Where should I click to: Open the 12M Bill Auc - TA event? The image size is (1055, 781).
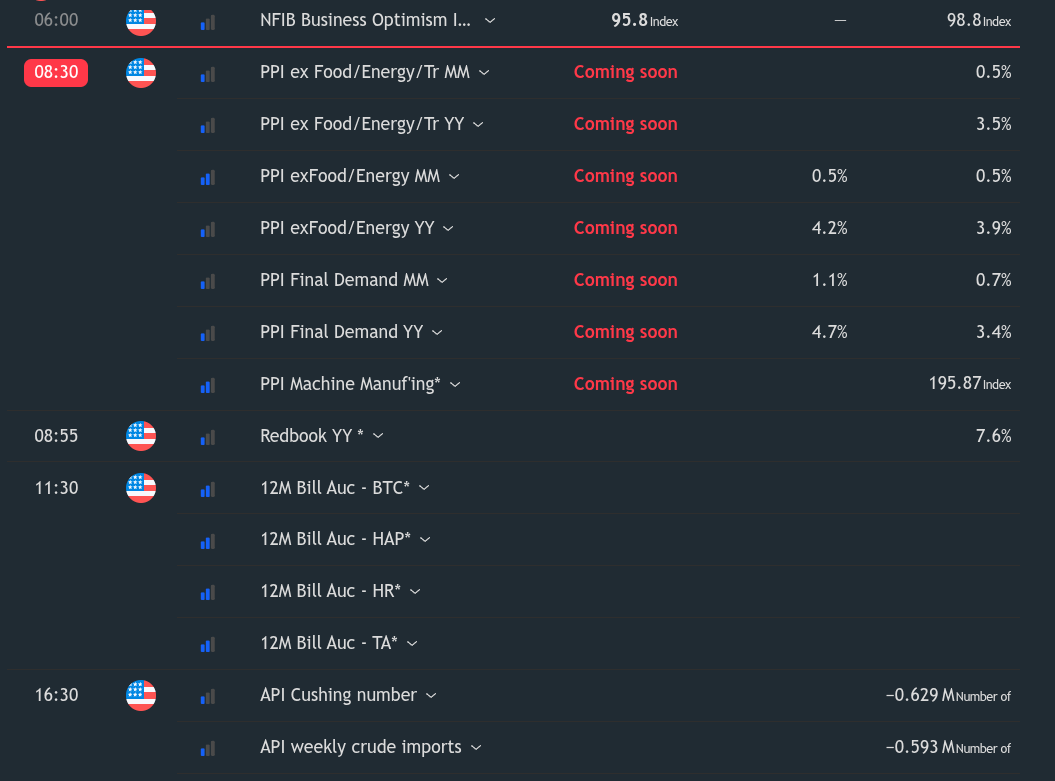coord(328,643)
